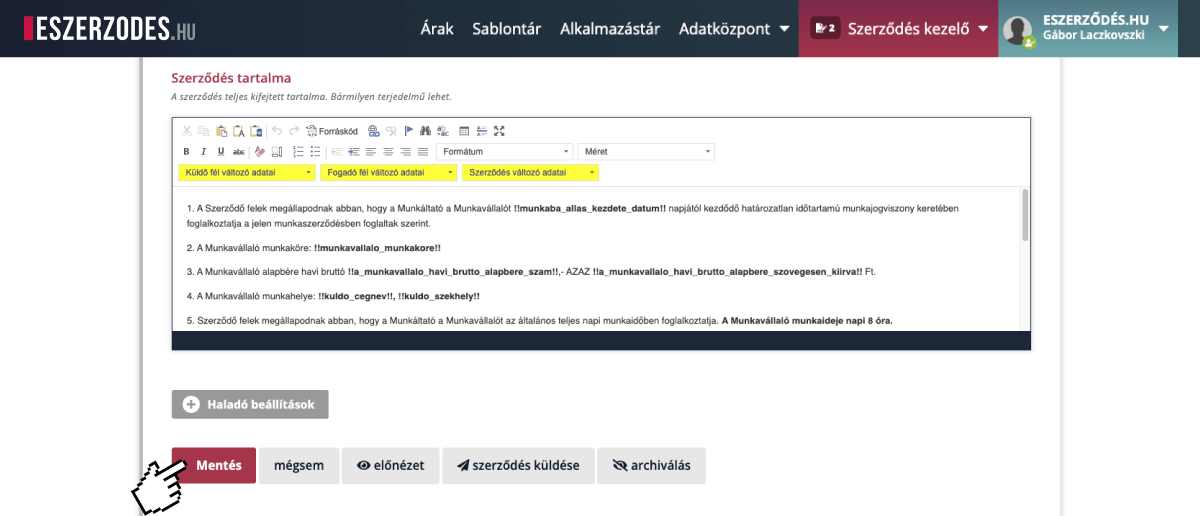Insert a table using the table icon
The width and height of the screenshot is (1200, 516).
(464, 131)
